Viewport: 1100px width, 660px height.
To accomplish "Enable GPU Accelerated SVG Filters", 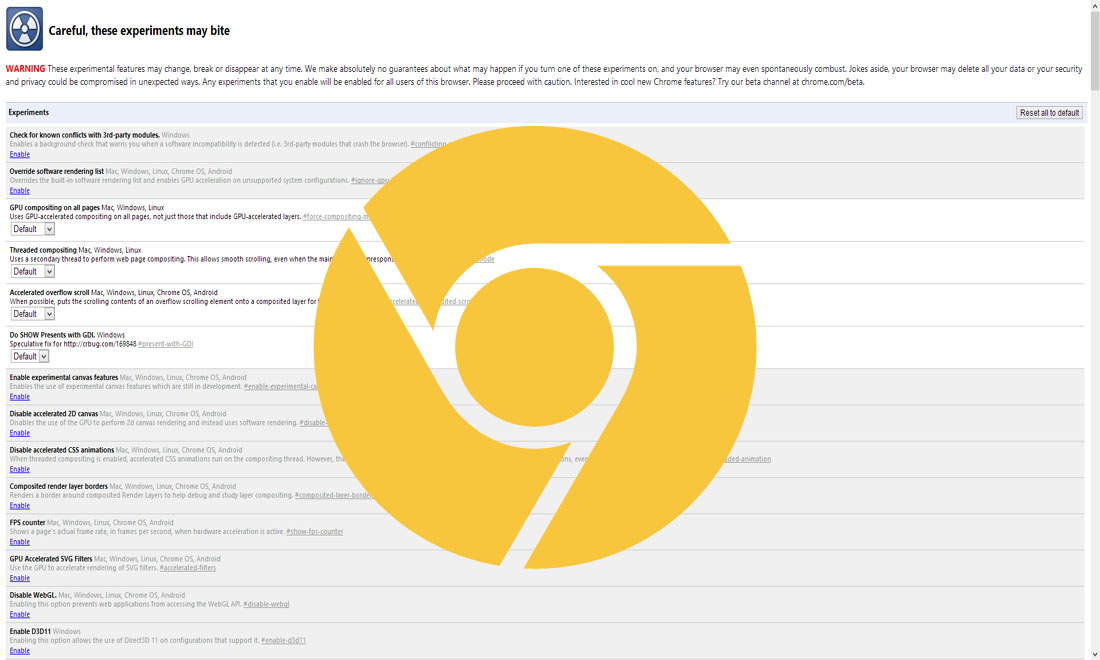I will click(20, 579).
